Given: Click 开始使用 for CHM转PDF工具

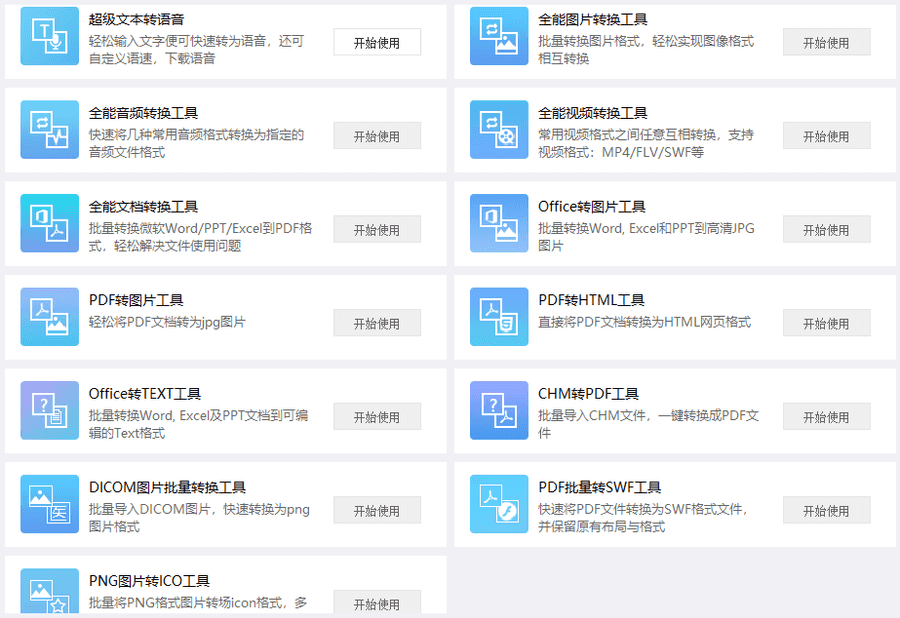Looking at the screenshot, I should tap(827, 417).
